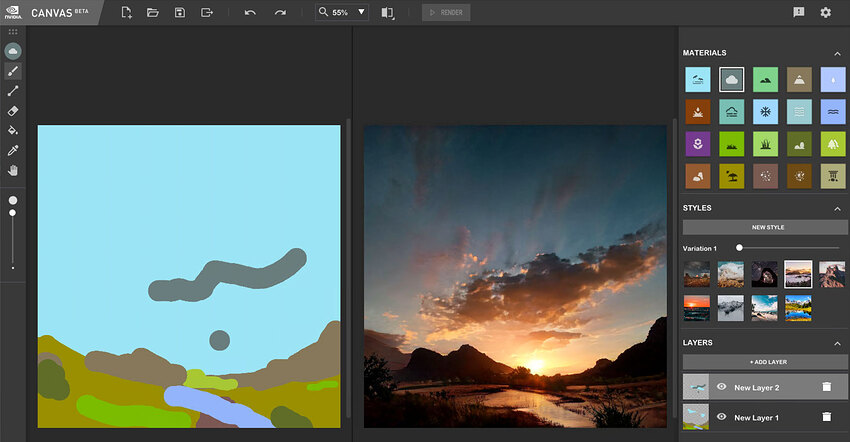Toggle the split canvas view icon
The height and width of the screenshot is (442, 850).
tap(387, 12)
